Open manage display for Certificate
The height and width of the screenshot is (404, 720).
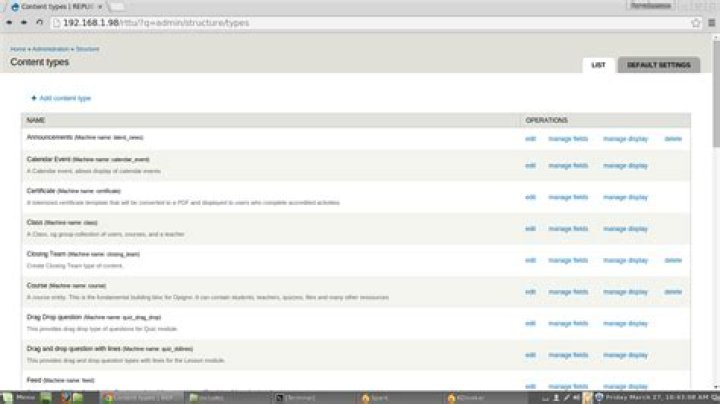point(625,197)
